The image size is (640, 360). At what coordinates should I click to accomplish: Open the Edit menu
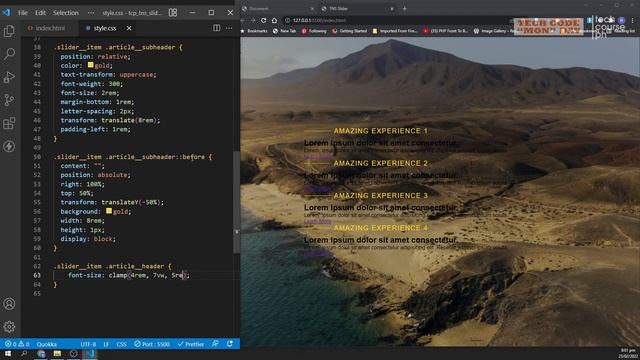tap(40, 13)
